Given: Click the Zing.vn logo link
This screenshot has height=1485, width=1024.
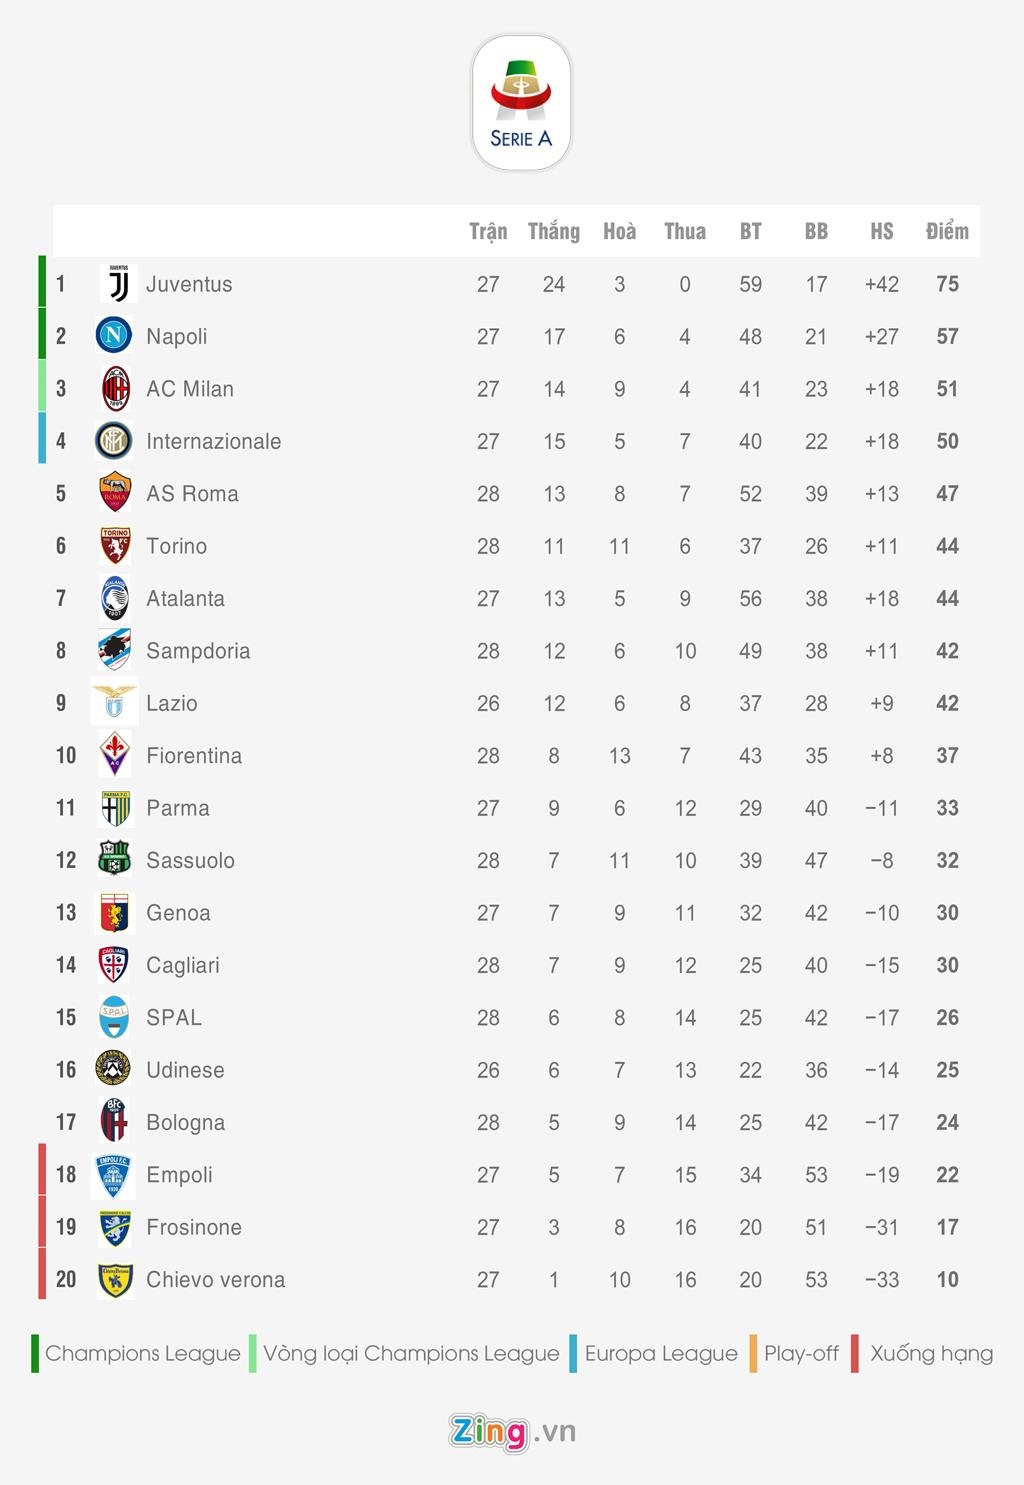Looking at the screenshot, I should point(512,1431).
